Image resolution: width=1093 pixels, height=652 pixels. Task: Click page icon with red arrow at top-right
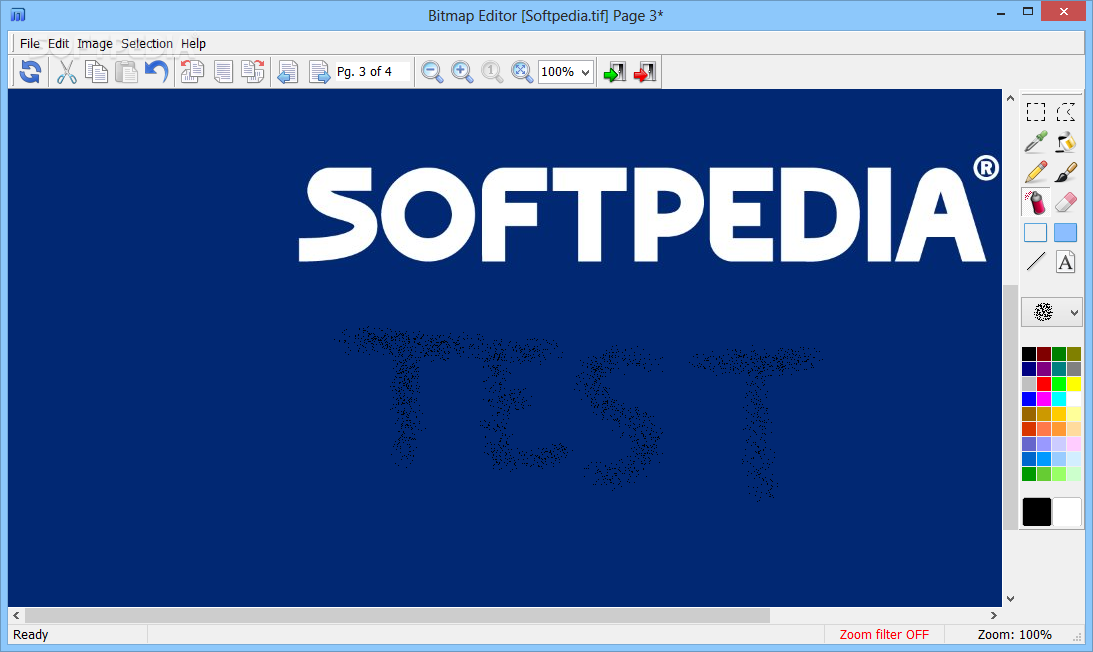(x=253, y=72)
